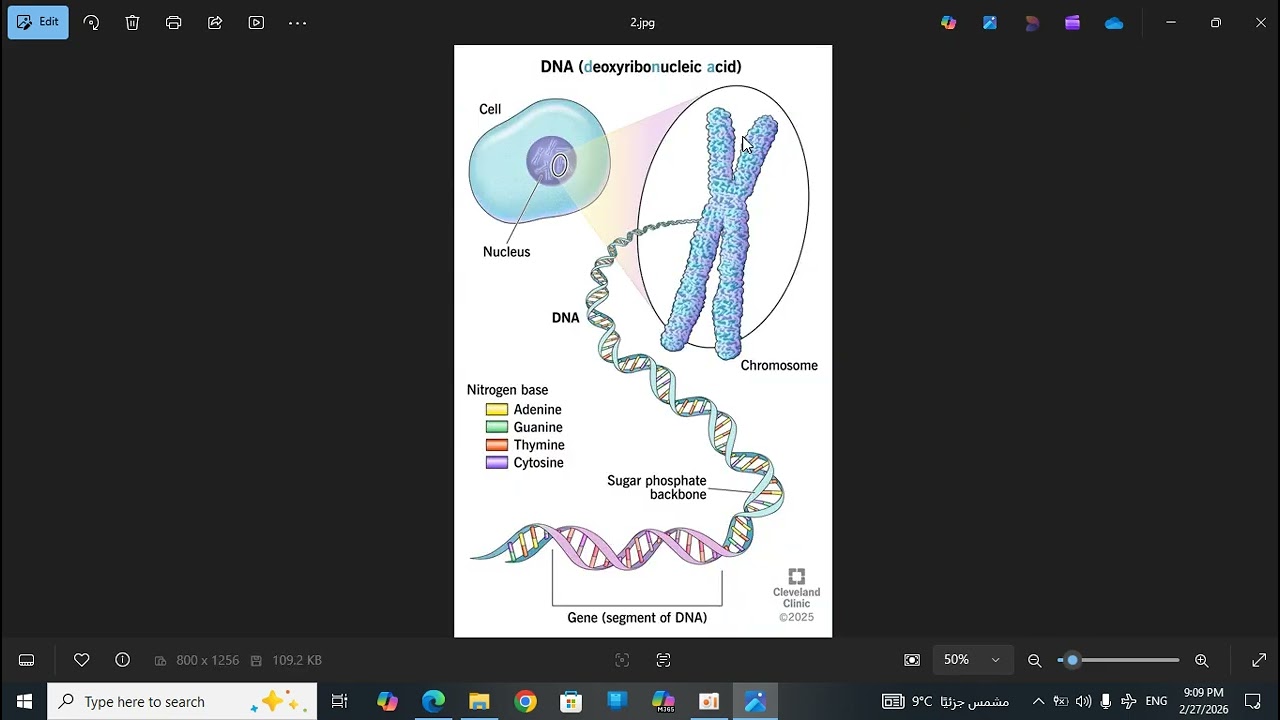Switch to the Photos app taskbar icon
Image resolution: width=1280 pixels, height=720 pixels.
coord(755,701)
